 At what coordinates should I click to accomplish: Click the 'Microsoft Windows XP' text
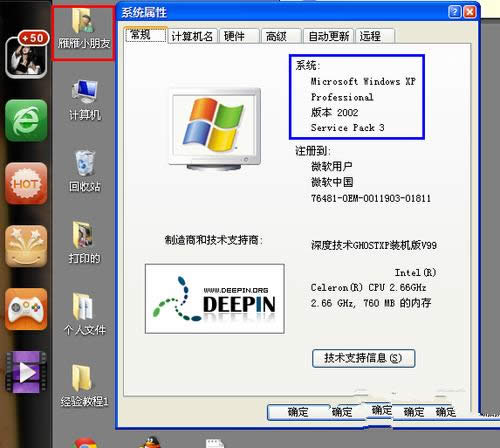(363, 81)
